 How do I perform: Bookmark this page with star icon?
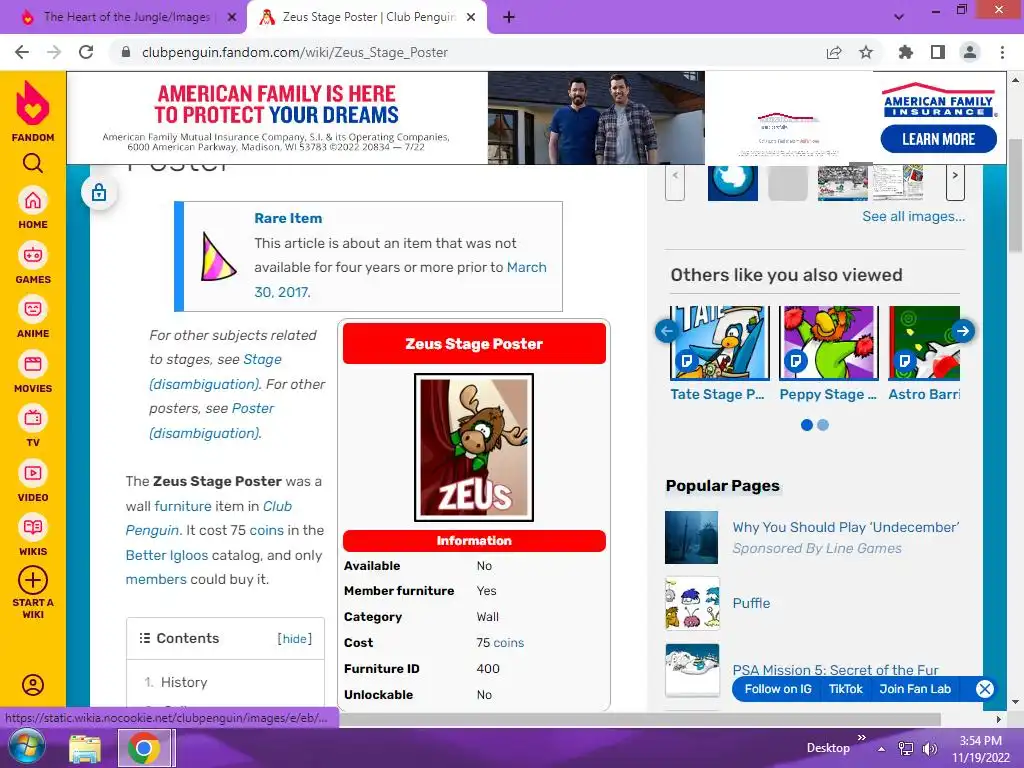[x=866, y=52]
